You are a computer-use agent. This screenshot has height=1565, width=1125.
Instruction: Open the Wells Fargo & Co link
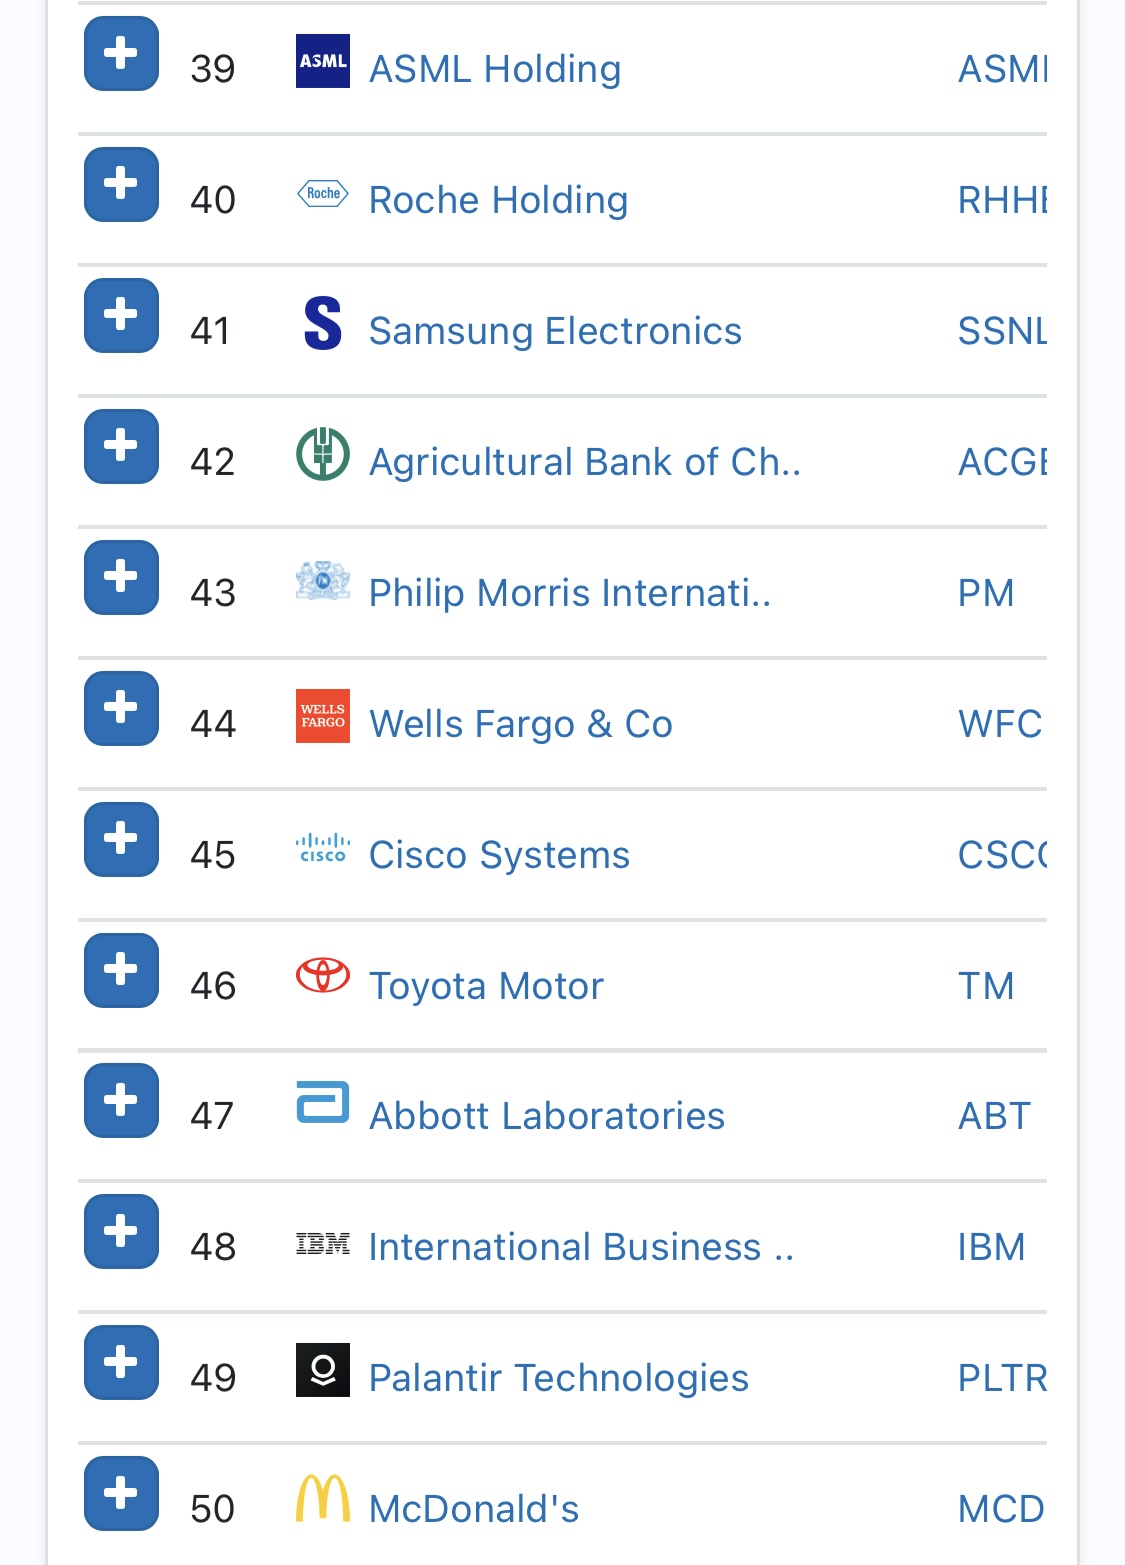520,724
